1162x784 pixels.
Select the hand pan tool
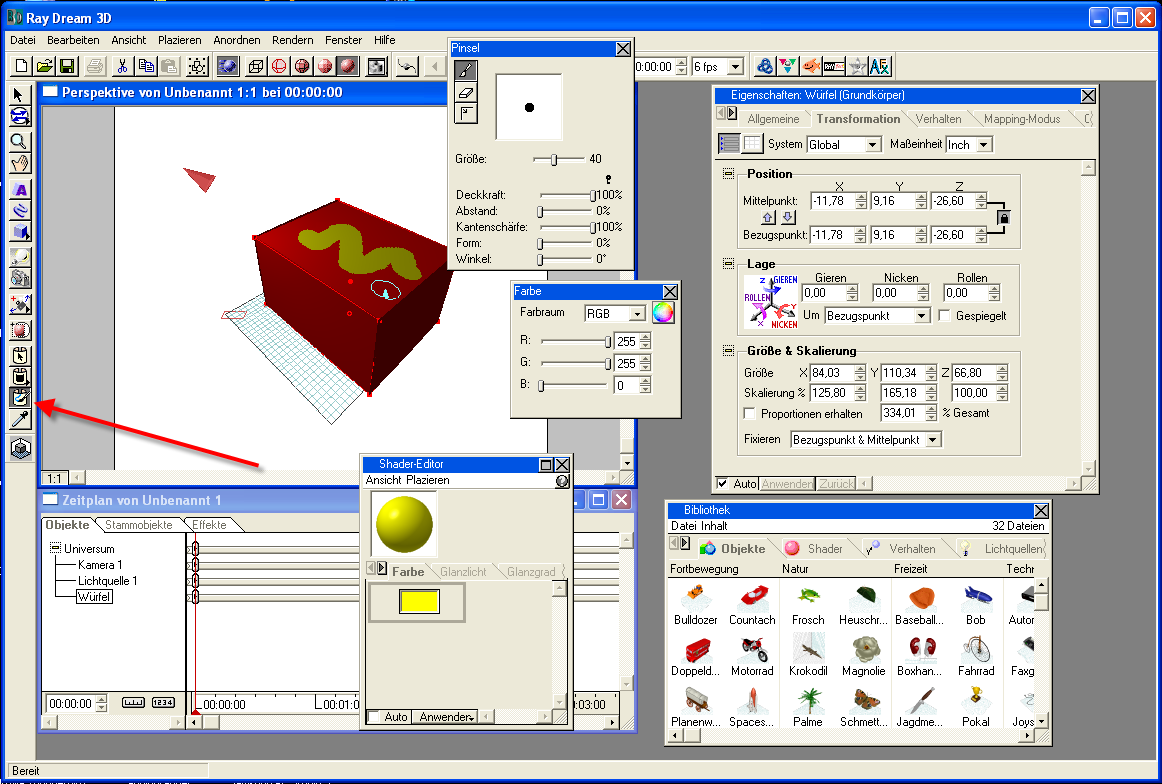point(20,163)
